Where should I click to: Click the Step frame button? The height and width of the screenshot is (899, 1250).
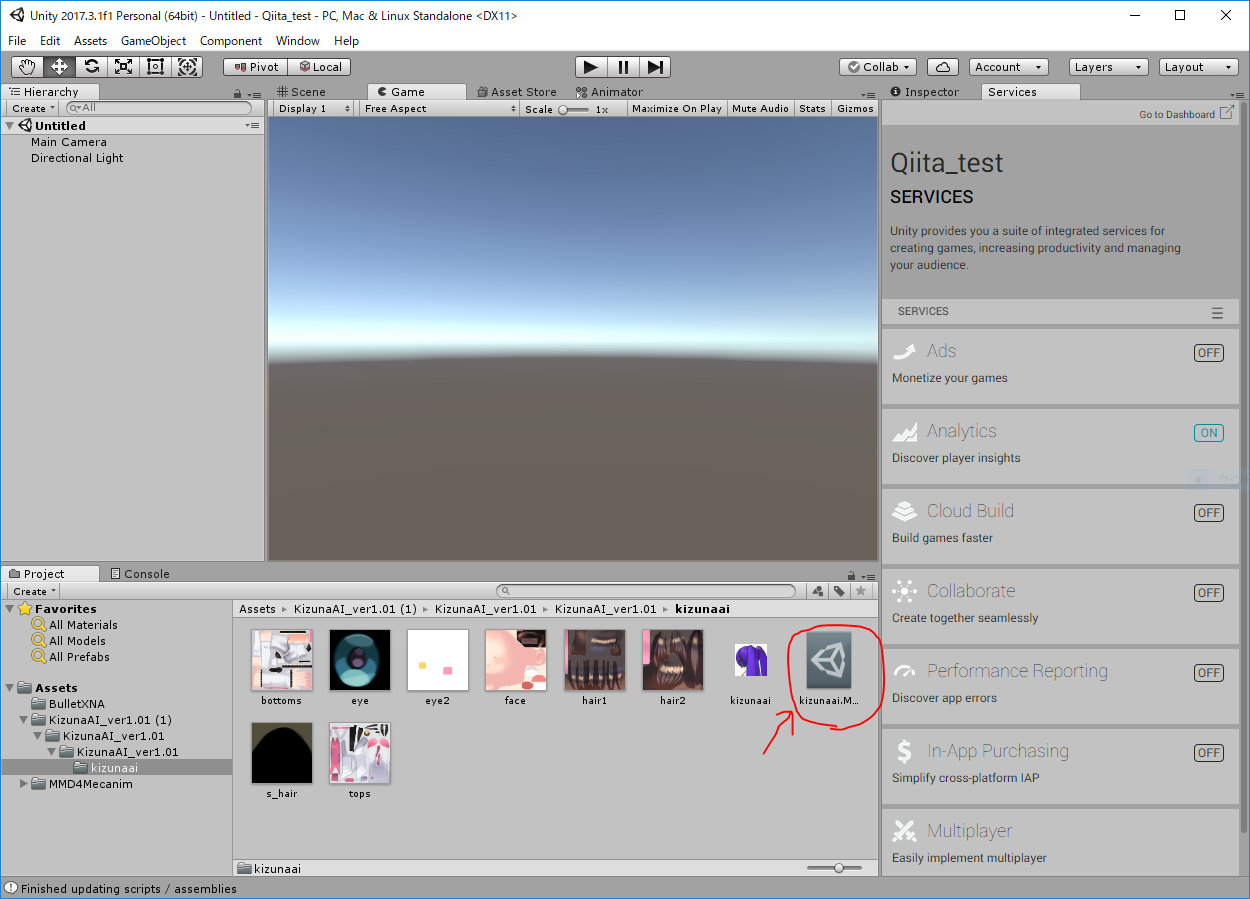tap(655, 67)
